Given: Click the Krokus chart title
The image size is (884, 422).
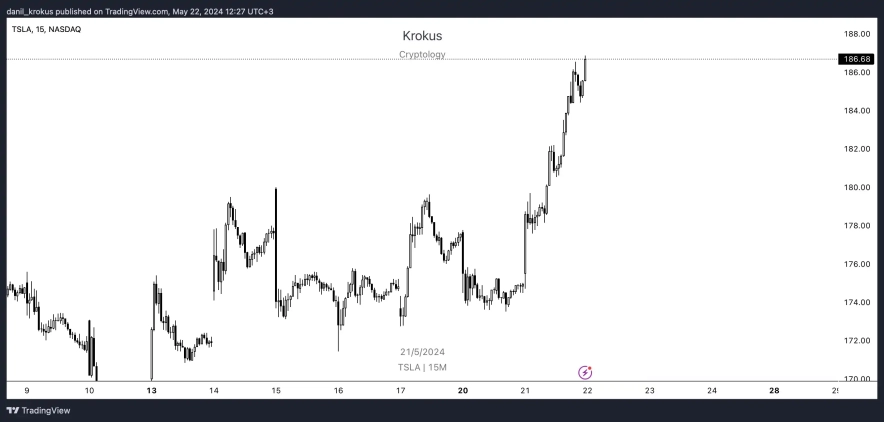Looking at the screenshot, I should pos(422,36).
